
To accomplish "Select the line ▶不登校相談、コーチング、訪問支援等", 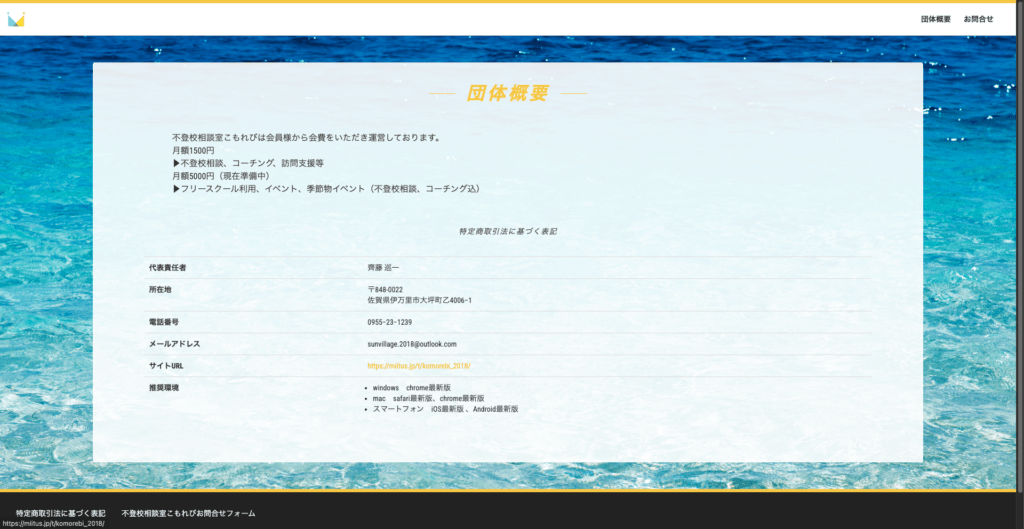I will (x=248, y=163).
